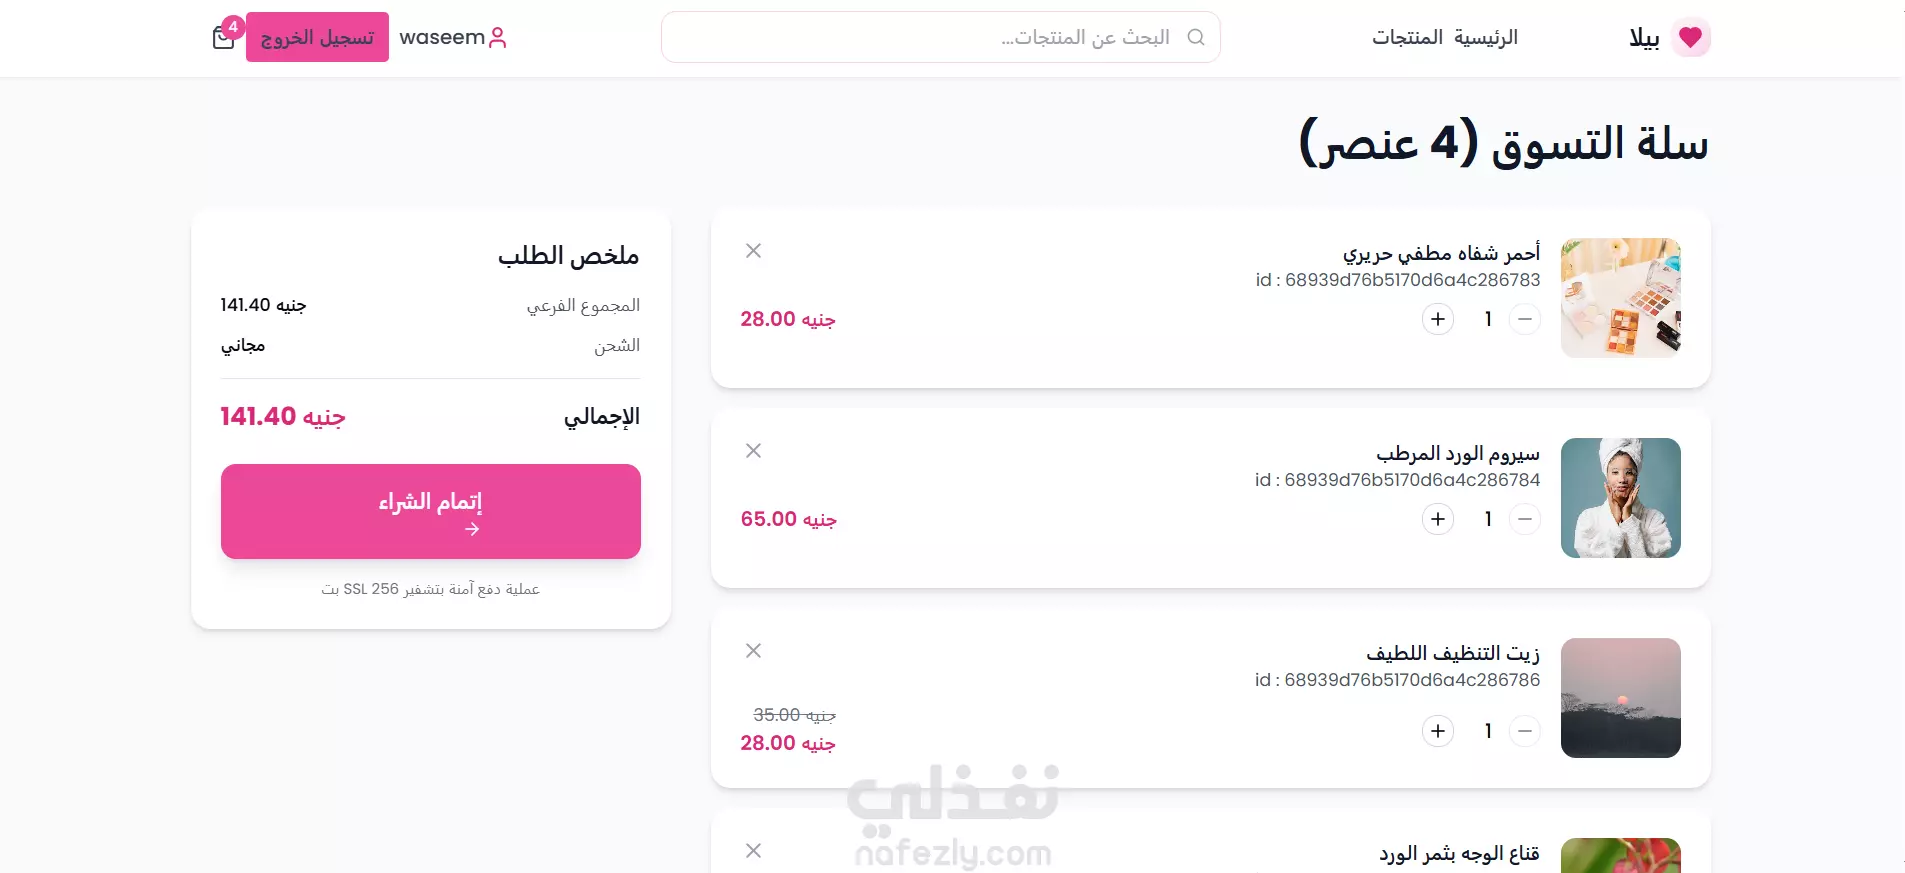Remove زيت التنظيف اللطيف from cart
The image size is (1905, 873).
753,651
